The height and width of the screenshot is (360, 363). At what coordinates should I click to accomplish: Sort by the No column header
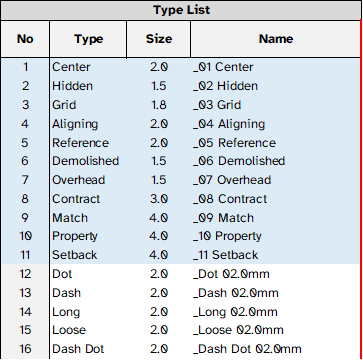25,39
